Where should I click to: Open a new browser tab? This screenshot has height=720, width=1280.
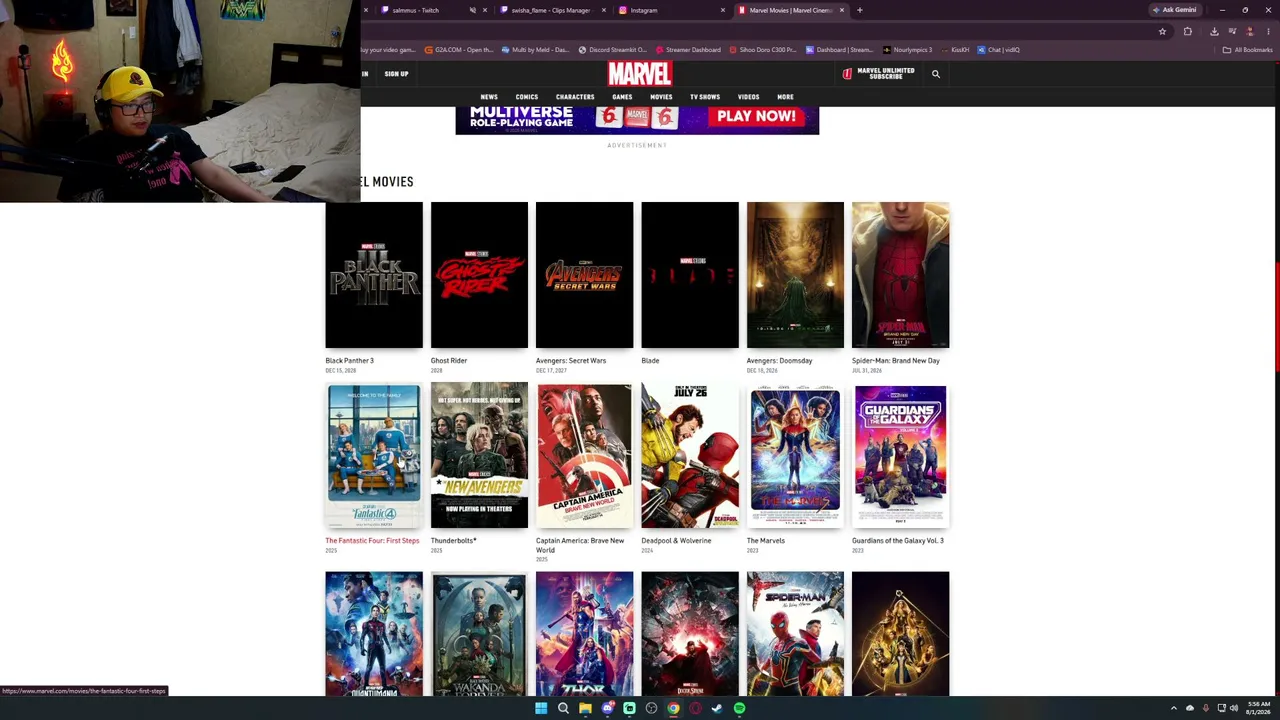859,10
